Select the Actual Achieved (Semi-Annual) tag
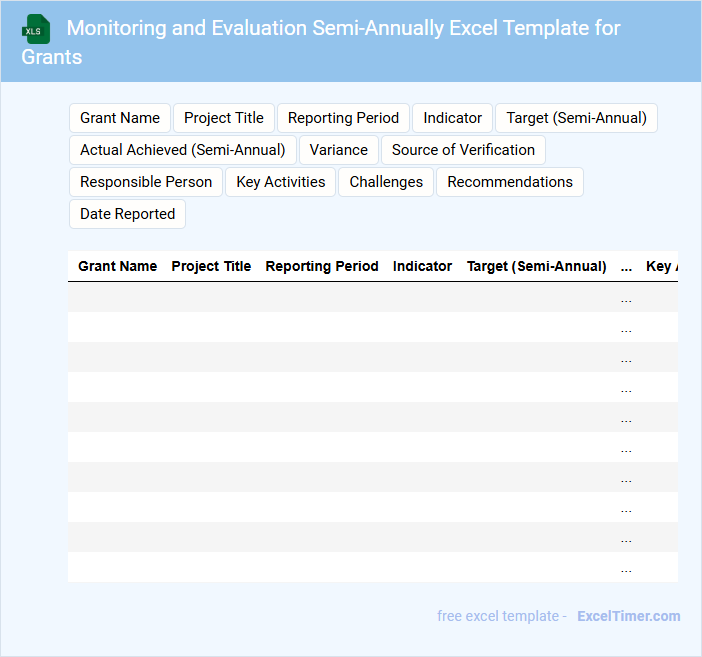 [x=183, y=150]
